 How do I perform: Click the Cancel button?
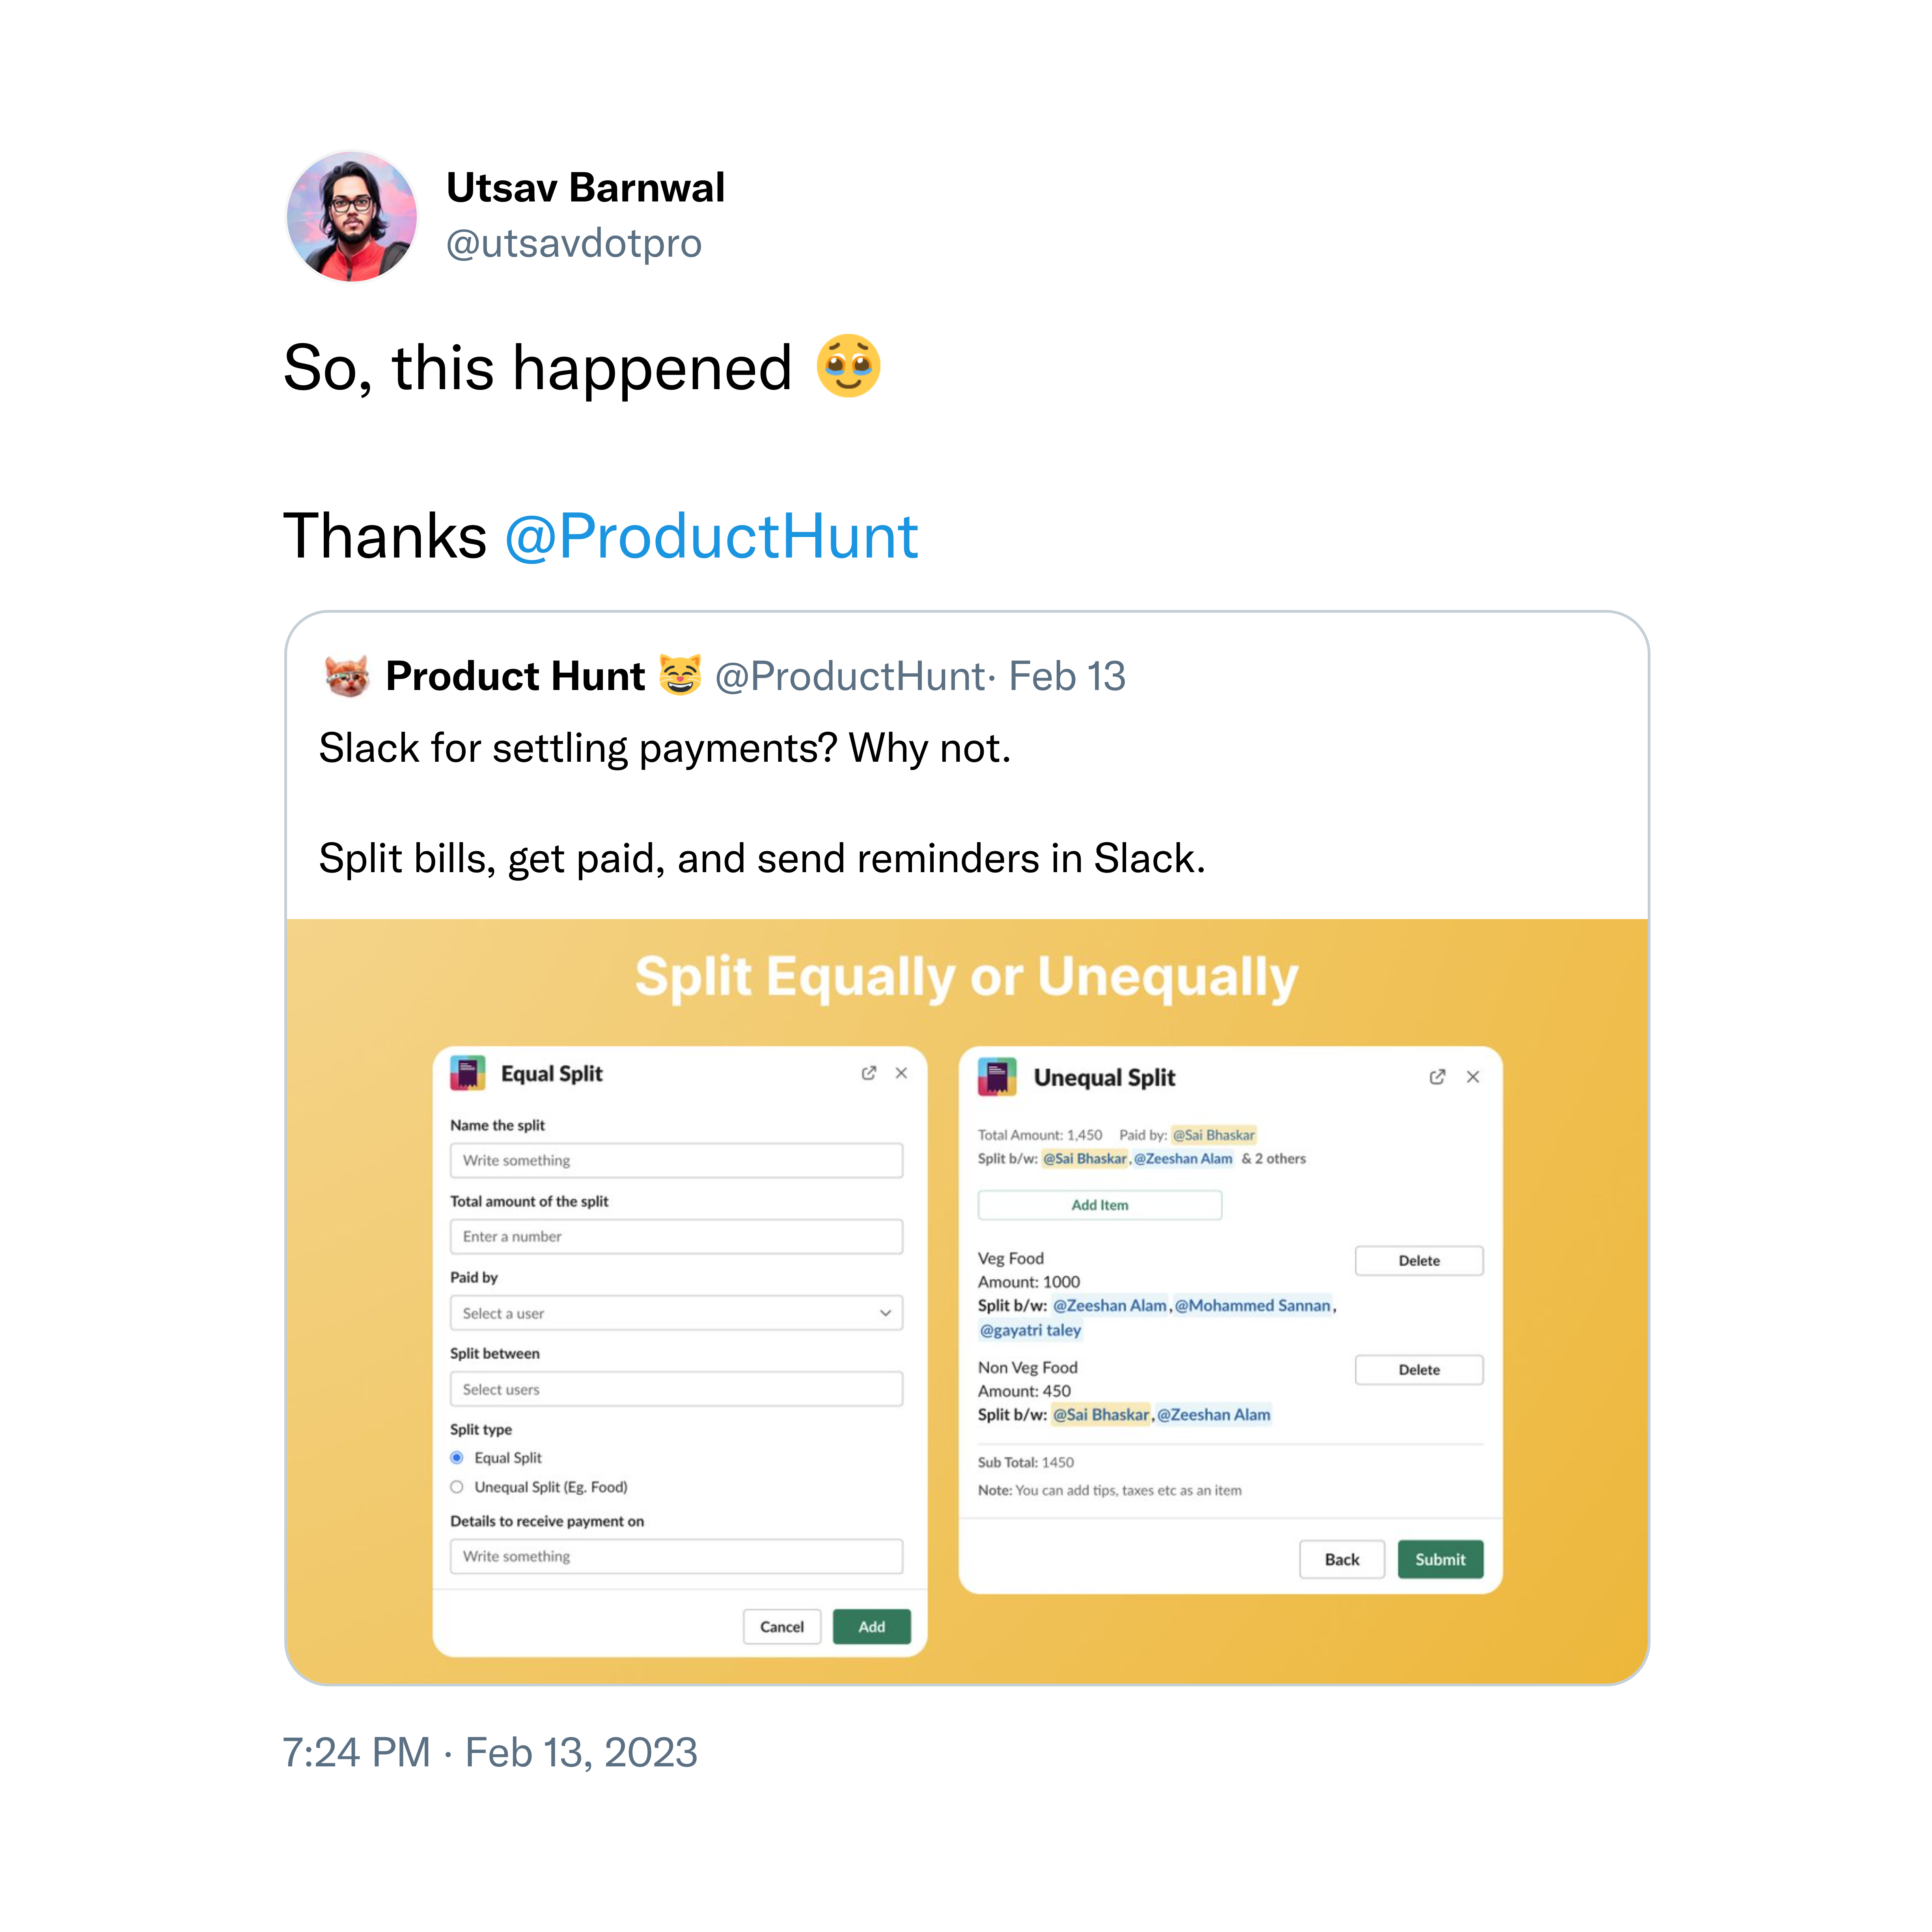click(x=781, y=1626)
